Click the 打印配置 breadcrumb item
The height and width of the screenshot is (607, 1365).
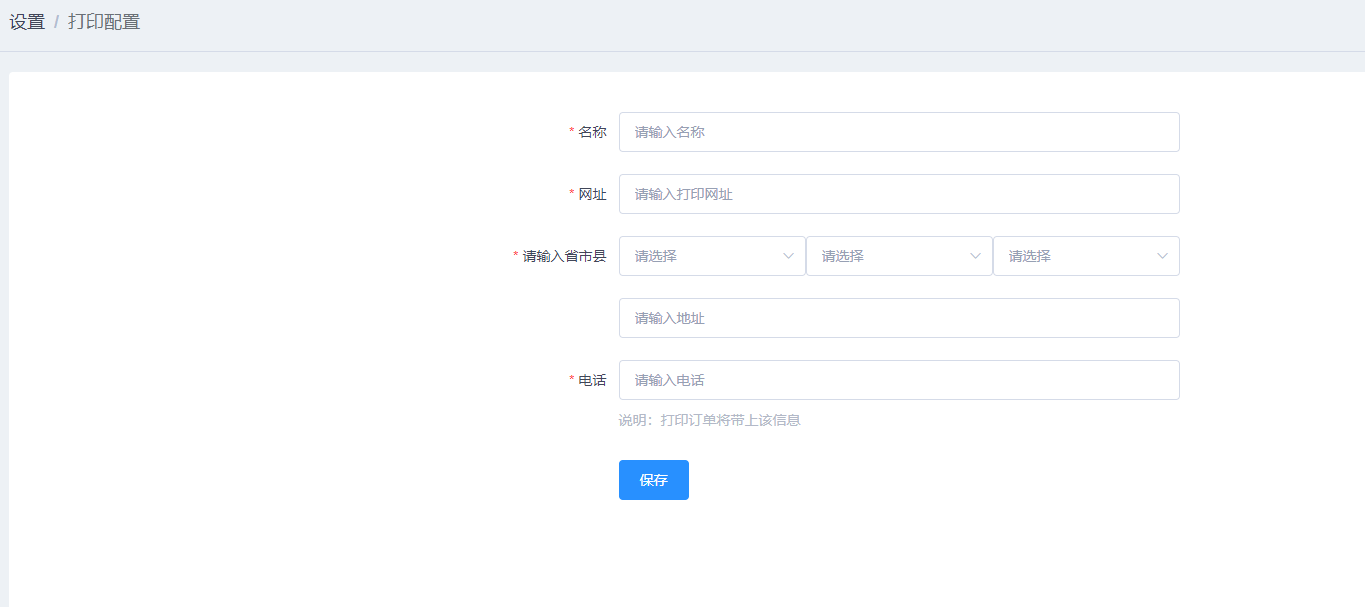pos(104,22)
